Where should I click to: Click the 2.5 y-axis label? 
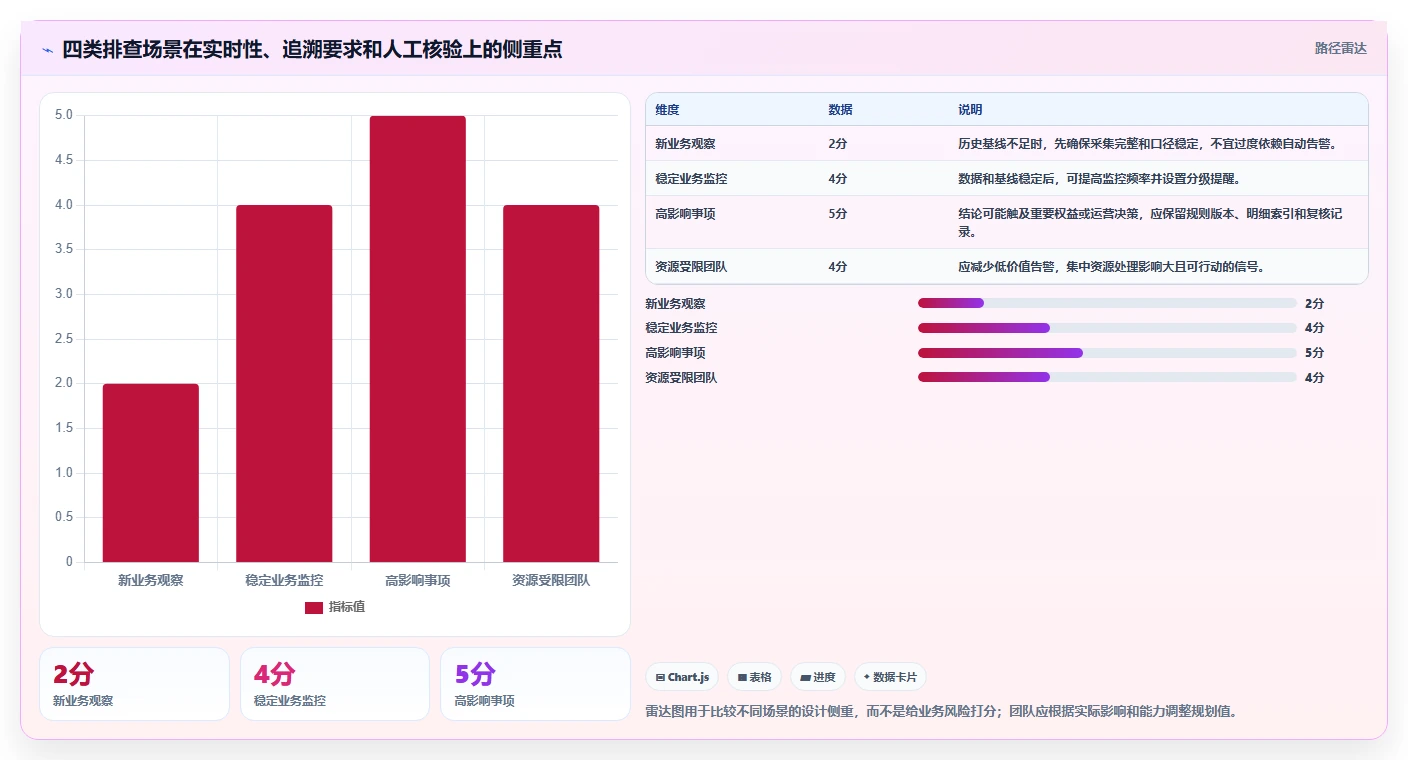point(63,339)
